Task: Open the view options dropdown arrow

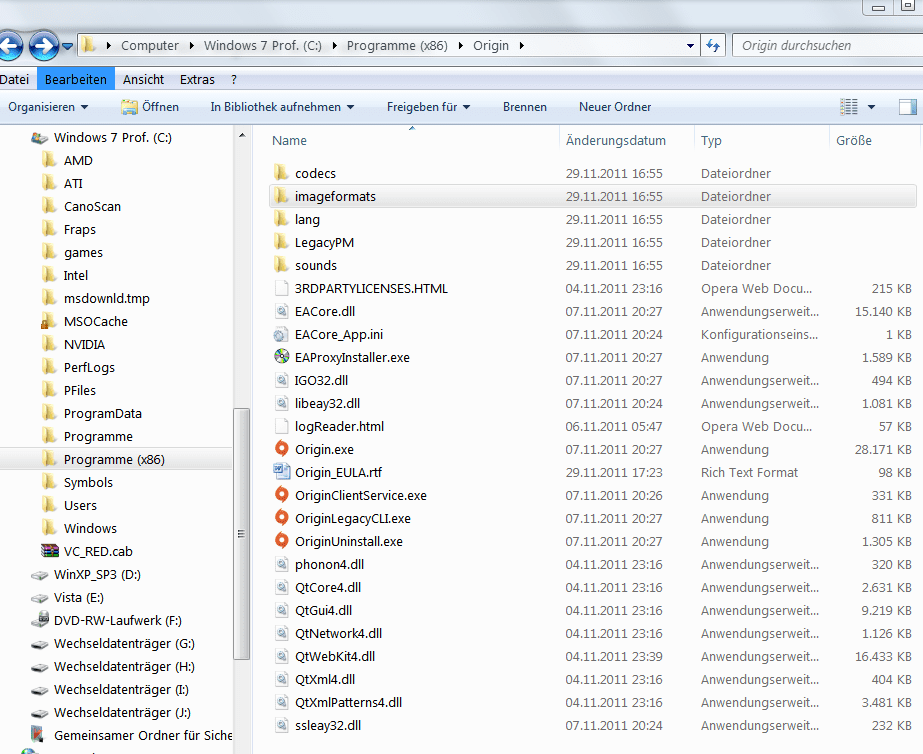Action: 871,107
